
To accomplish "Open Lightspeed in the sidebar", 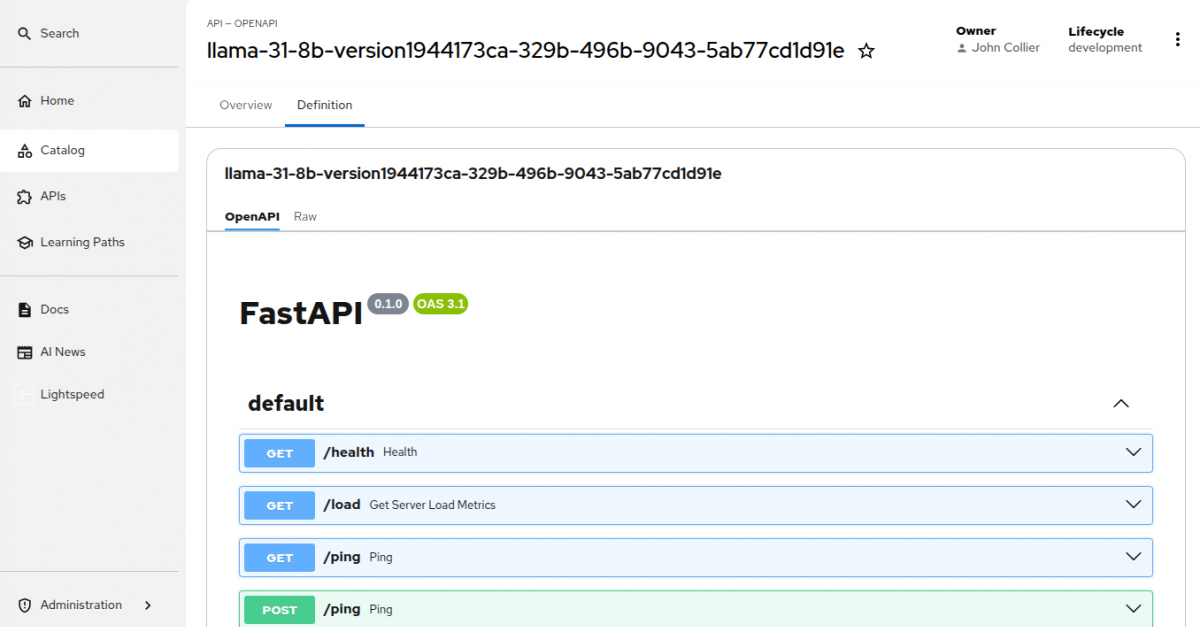I will point(72,395).
